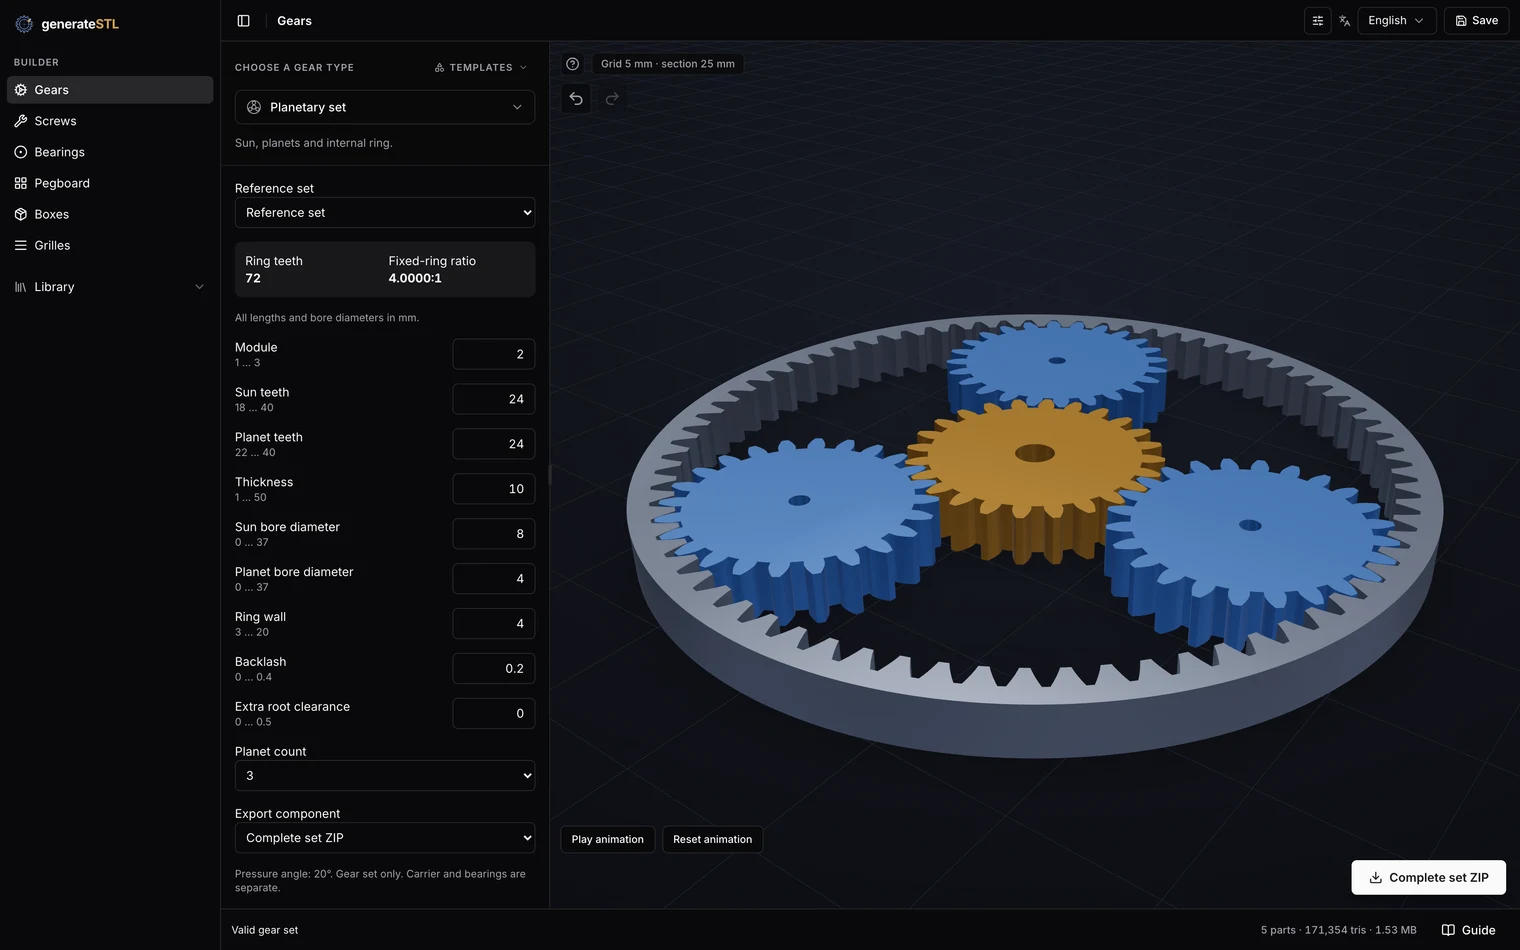The height and width of the screenshot is (950, 1520).
Task: Click the Planet teeth input field
Action: 494,444
